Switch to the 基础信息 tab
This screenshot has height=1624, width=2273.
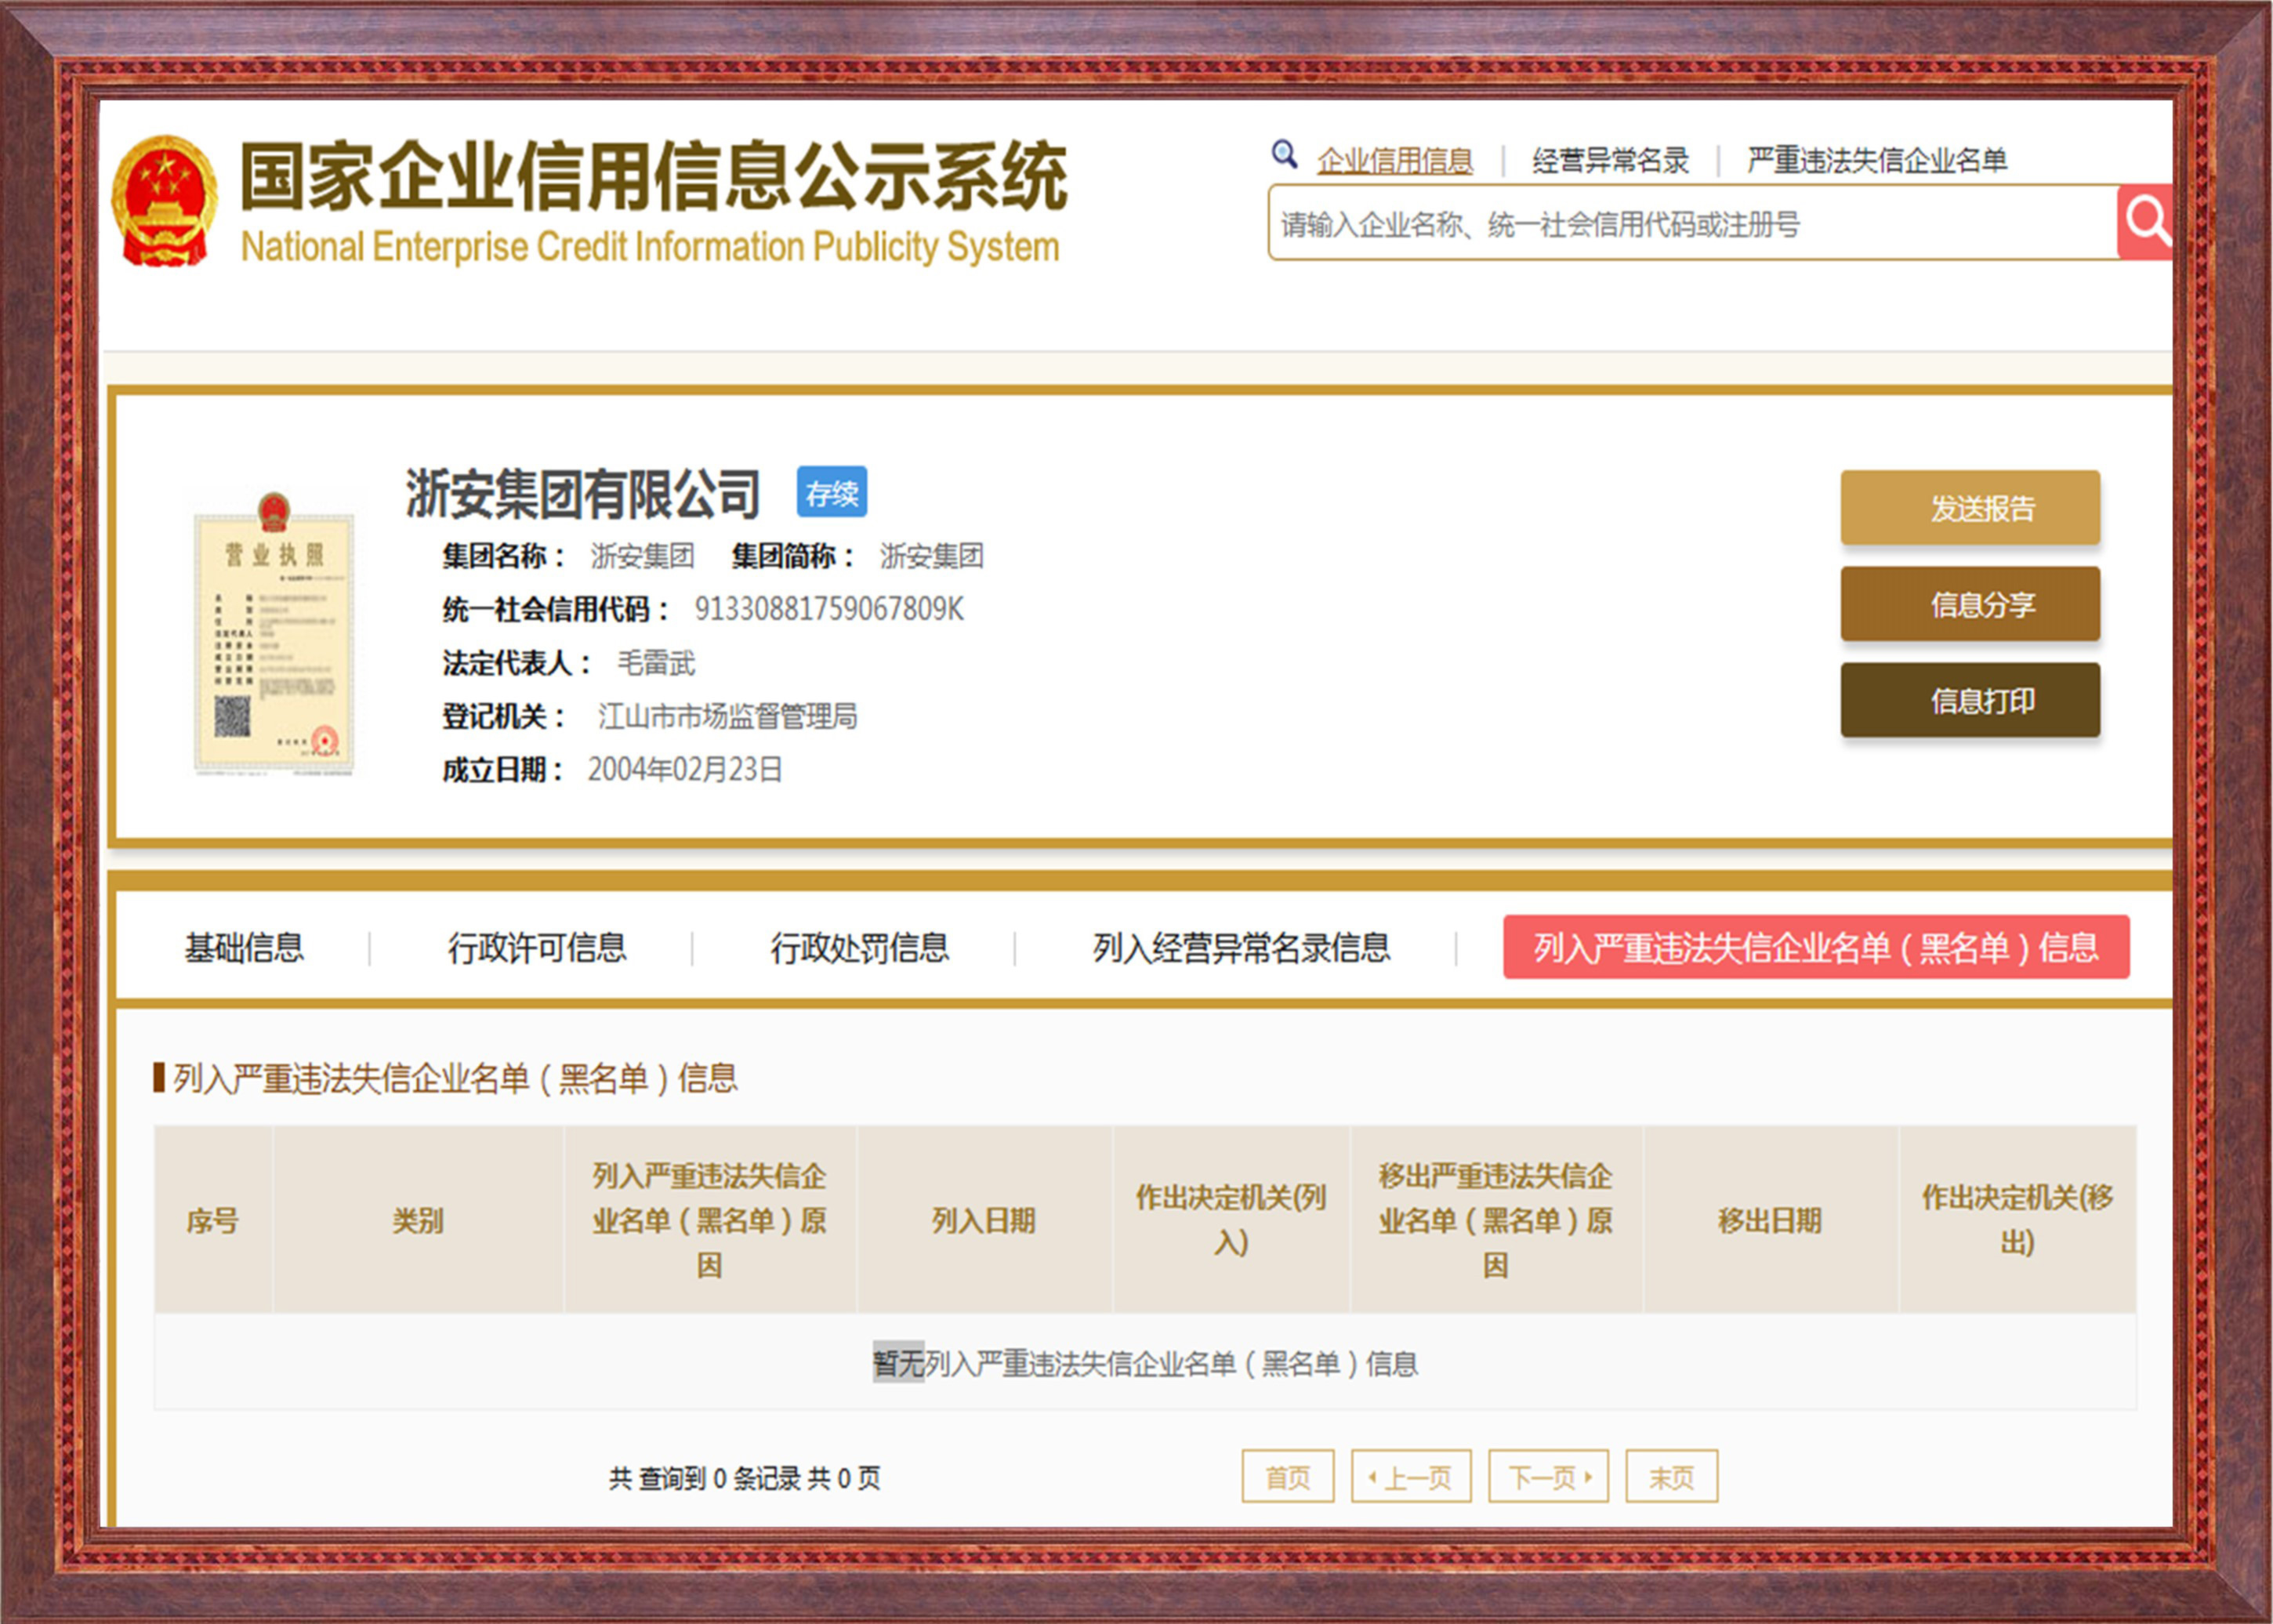(x=244, y=947)
